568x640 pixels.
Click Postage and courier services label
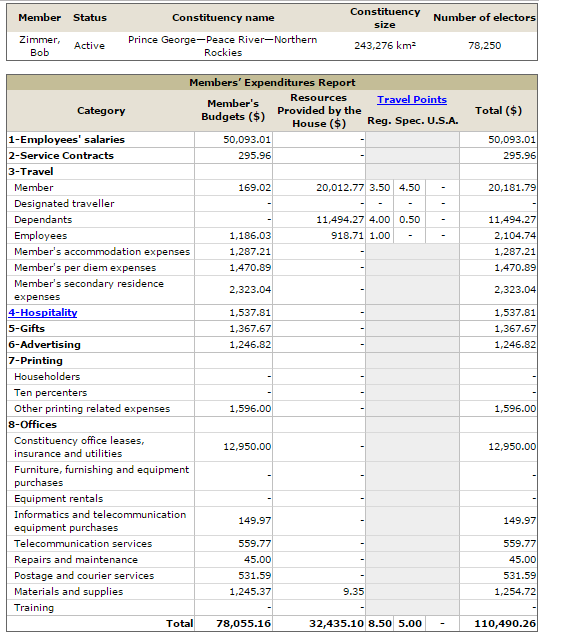point(84,576)
